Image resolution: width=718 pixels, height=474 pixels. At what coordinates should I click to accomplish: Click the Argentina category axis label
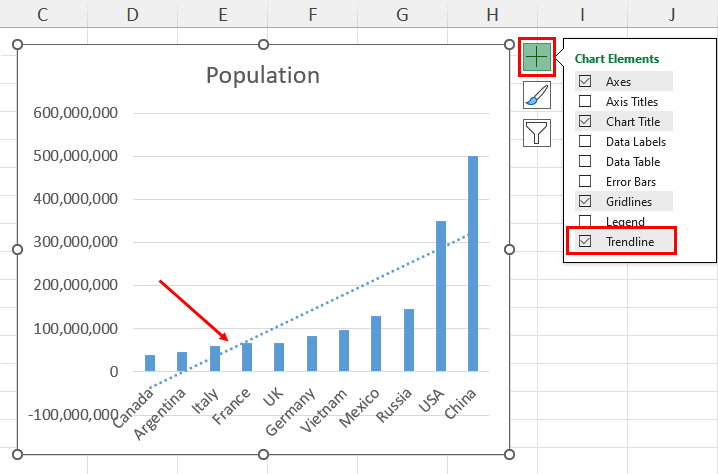click(x=159, y=414)
